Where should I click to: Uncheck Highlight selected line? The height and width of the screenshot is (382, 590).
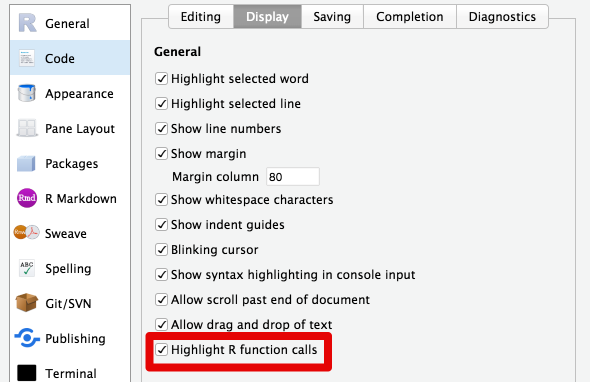pos(161,103)
